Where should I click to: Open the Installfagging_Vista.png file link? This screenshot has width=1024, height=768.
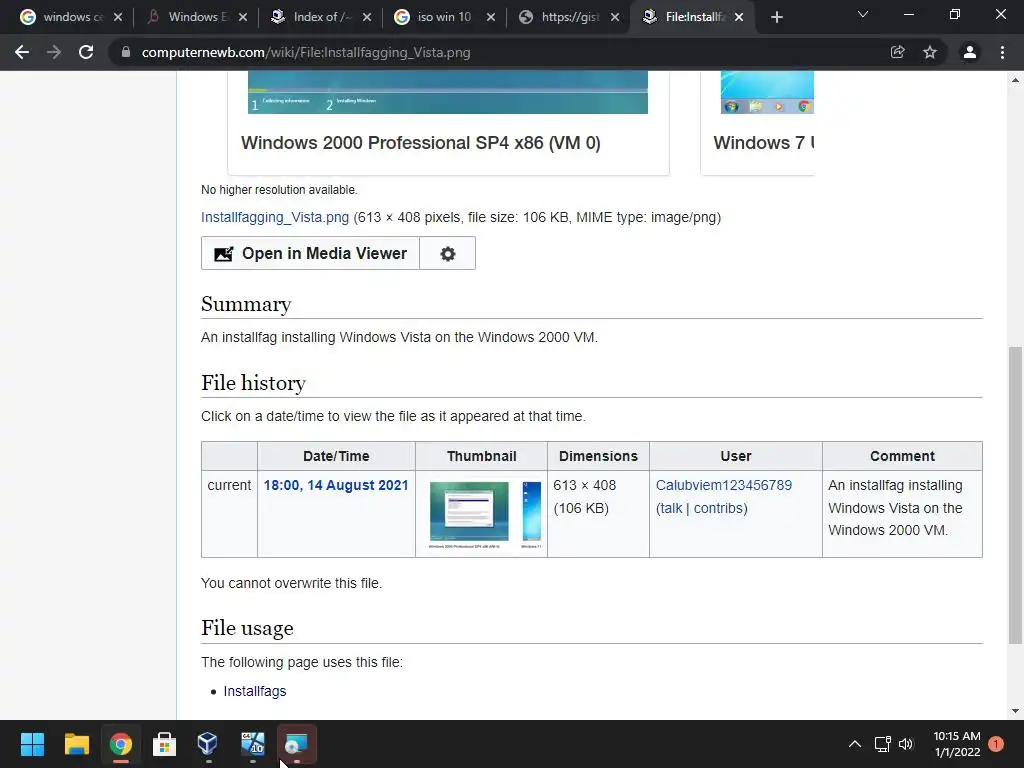point(275,217)
